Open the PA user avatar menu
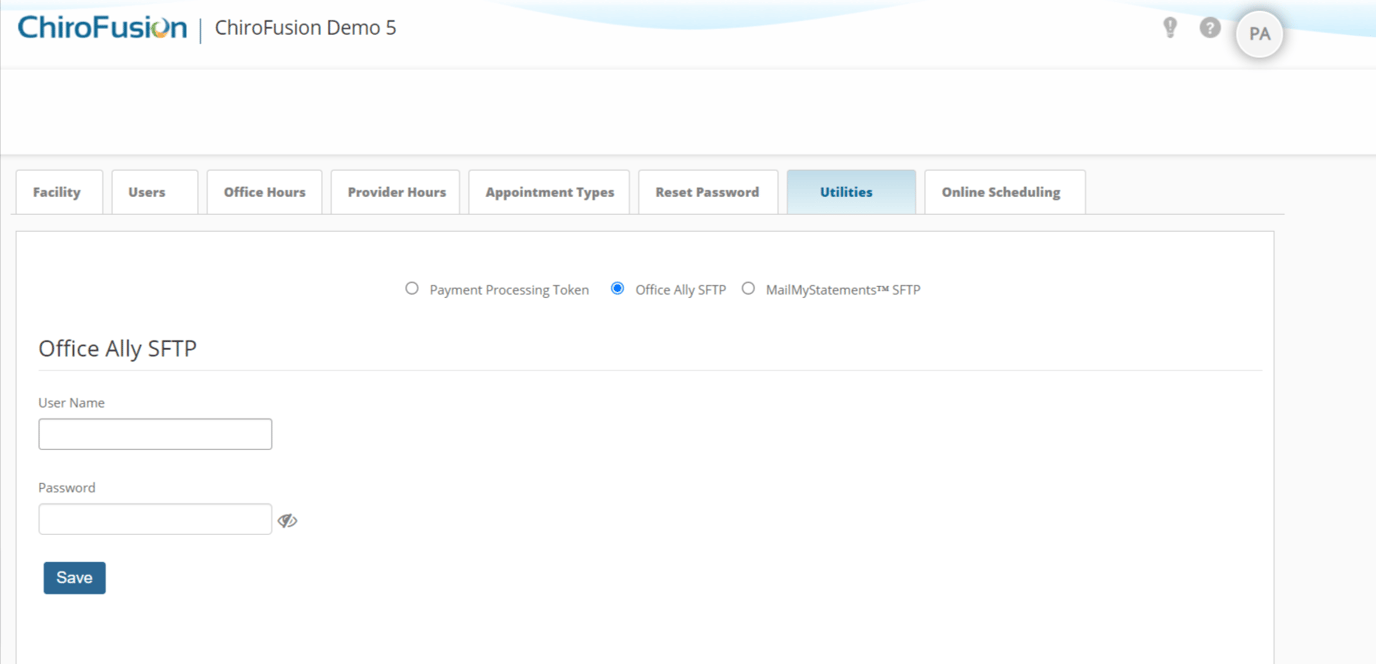This screenshot has width=1376, height=664. click(x=1260, y=34)
